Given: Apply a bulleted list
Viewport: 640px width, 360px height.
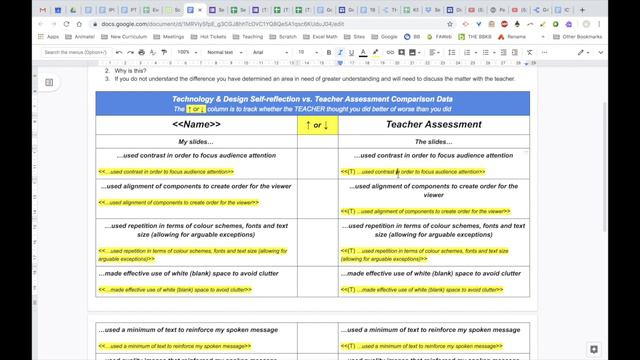Looking at the screenshot, I should click(x=485, y=52).
